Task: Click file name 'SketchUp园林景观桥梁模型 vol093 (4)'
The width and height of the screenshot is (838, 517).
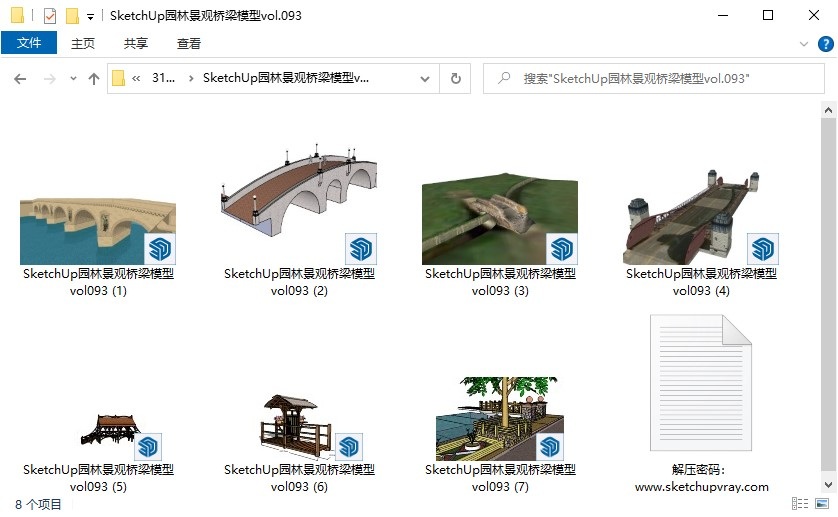Action: pyautogui.click(x=701, y=282)
